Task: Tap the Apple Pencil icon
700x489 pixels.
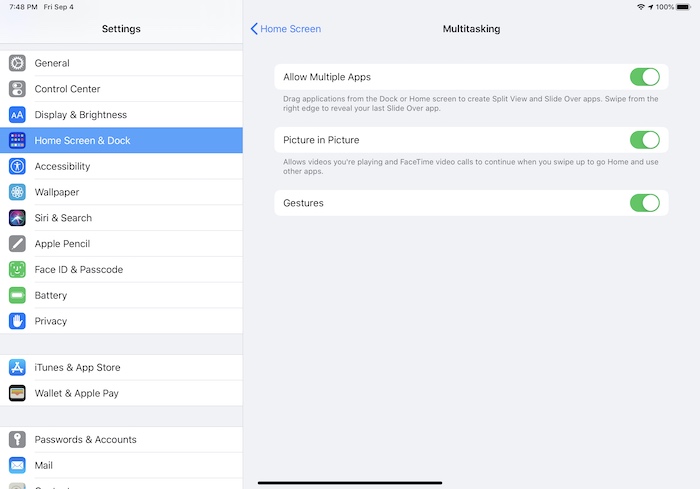Action: click(17, 244)
